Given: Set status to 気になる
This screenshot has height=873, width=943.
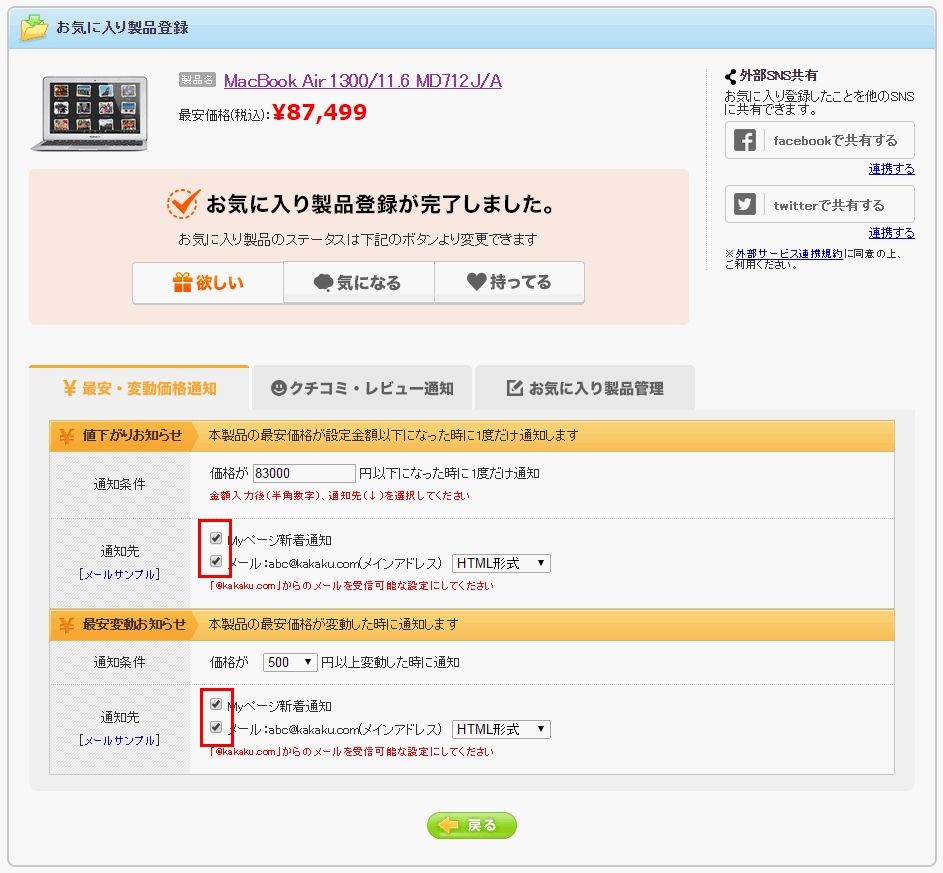Looking at the screenshot, I should (x=358, y=283).
